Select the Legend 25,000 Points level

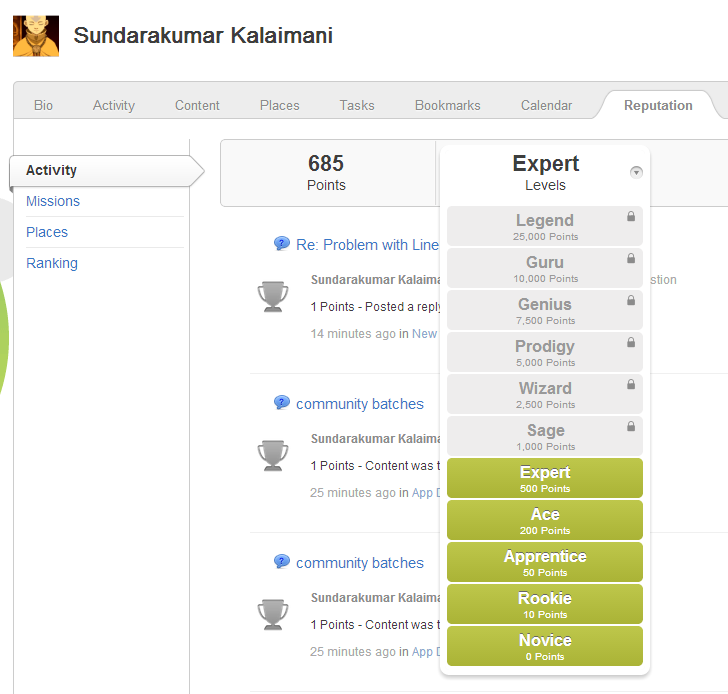pos(545,226)
